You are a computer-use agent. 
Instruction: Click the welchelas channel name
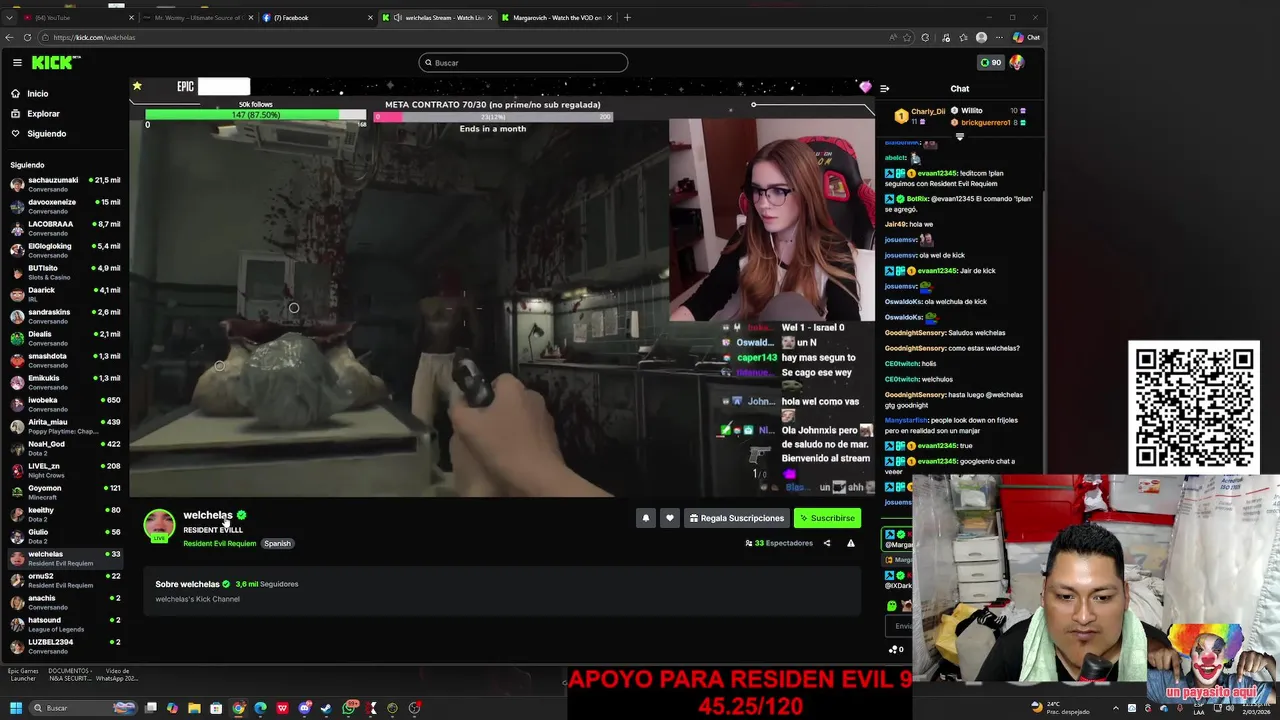(207, 515)
